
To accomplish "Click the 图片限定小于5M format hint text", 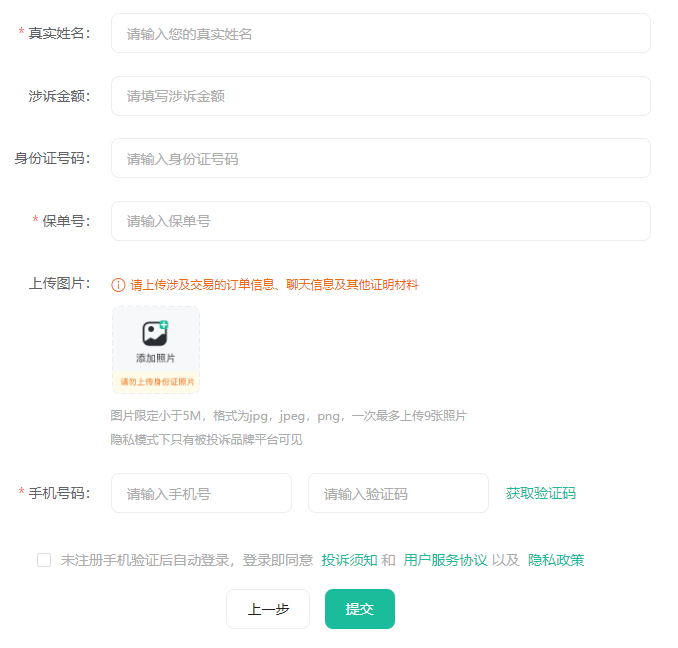I will [x=289, y=416].
